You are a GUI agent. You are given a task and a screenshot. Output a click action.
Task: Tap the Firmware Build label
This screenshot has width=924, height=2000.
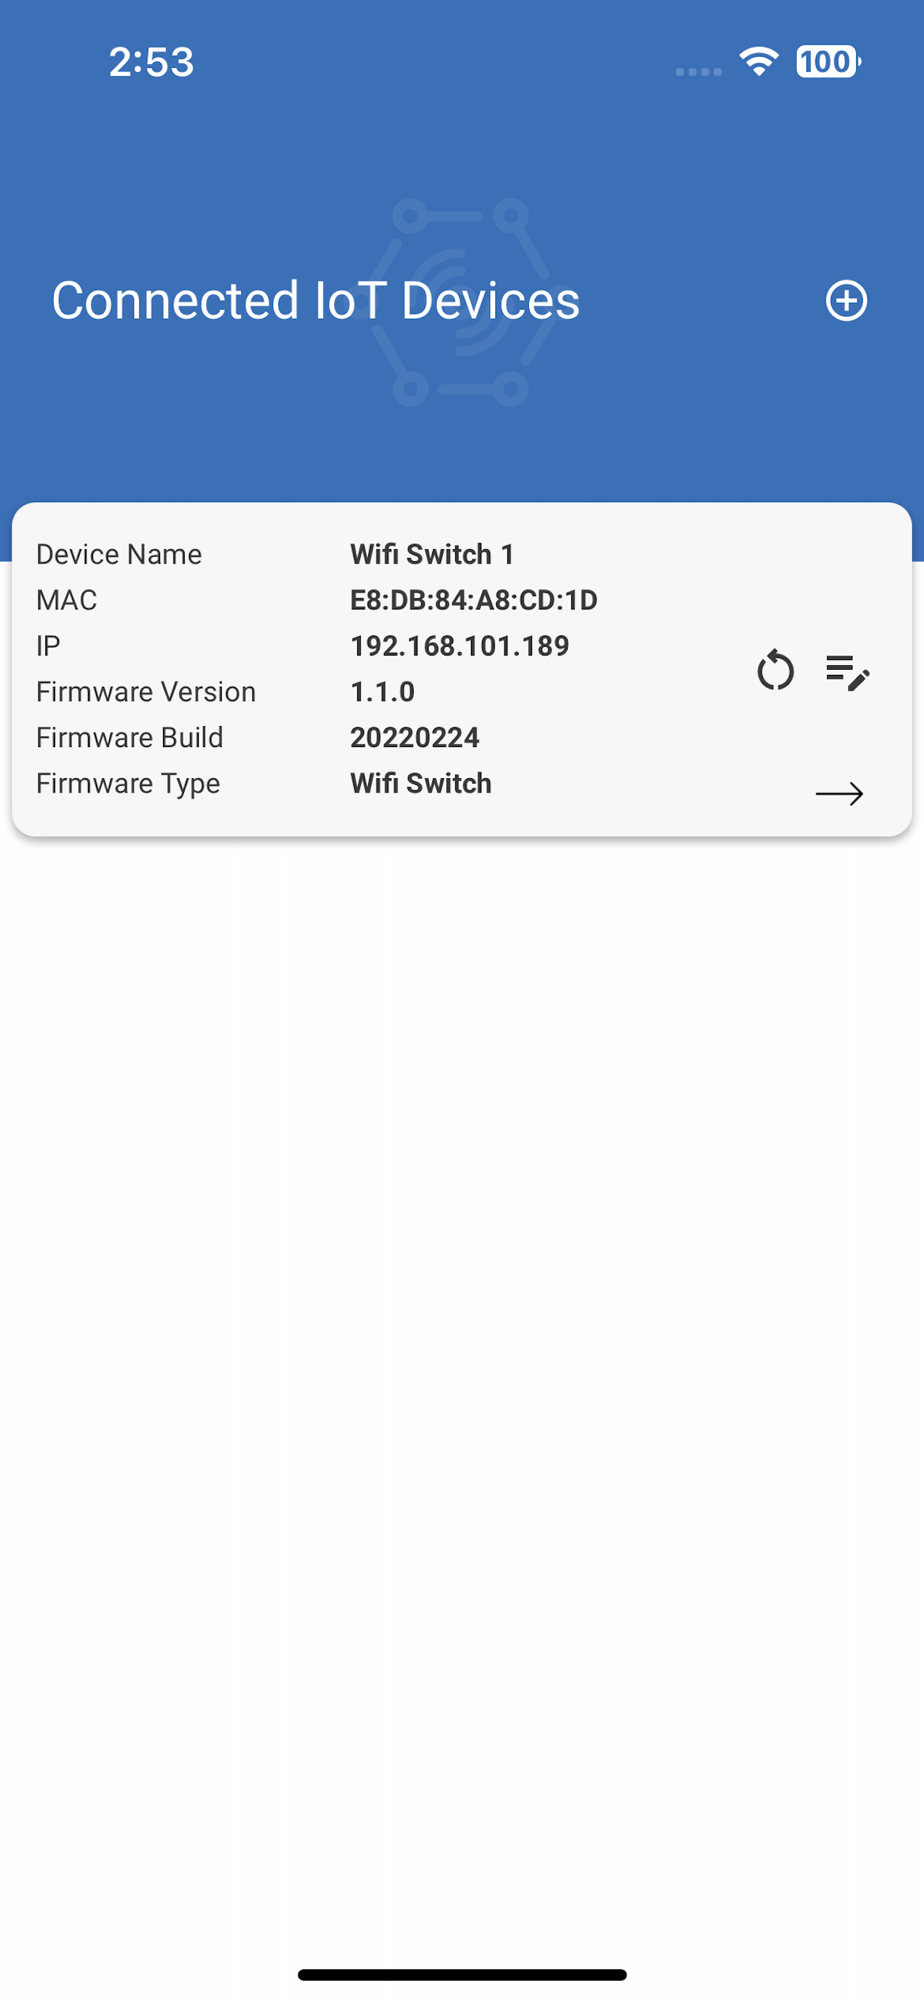[x=130, y=738]
